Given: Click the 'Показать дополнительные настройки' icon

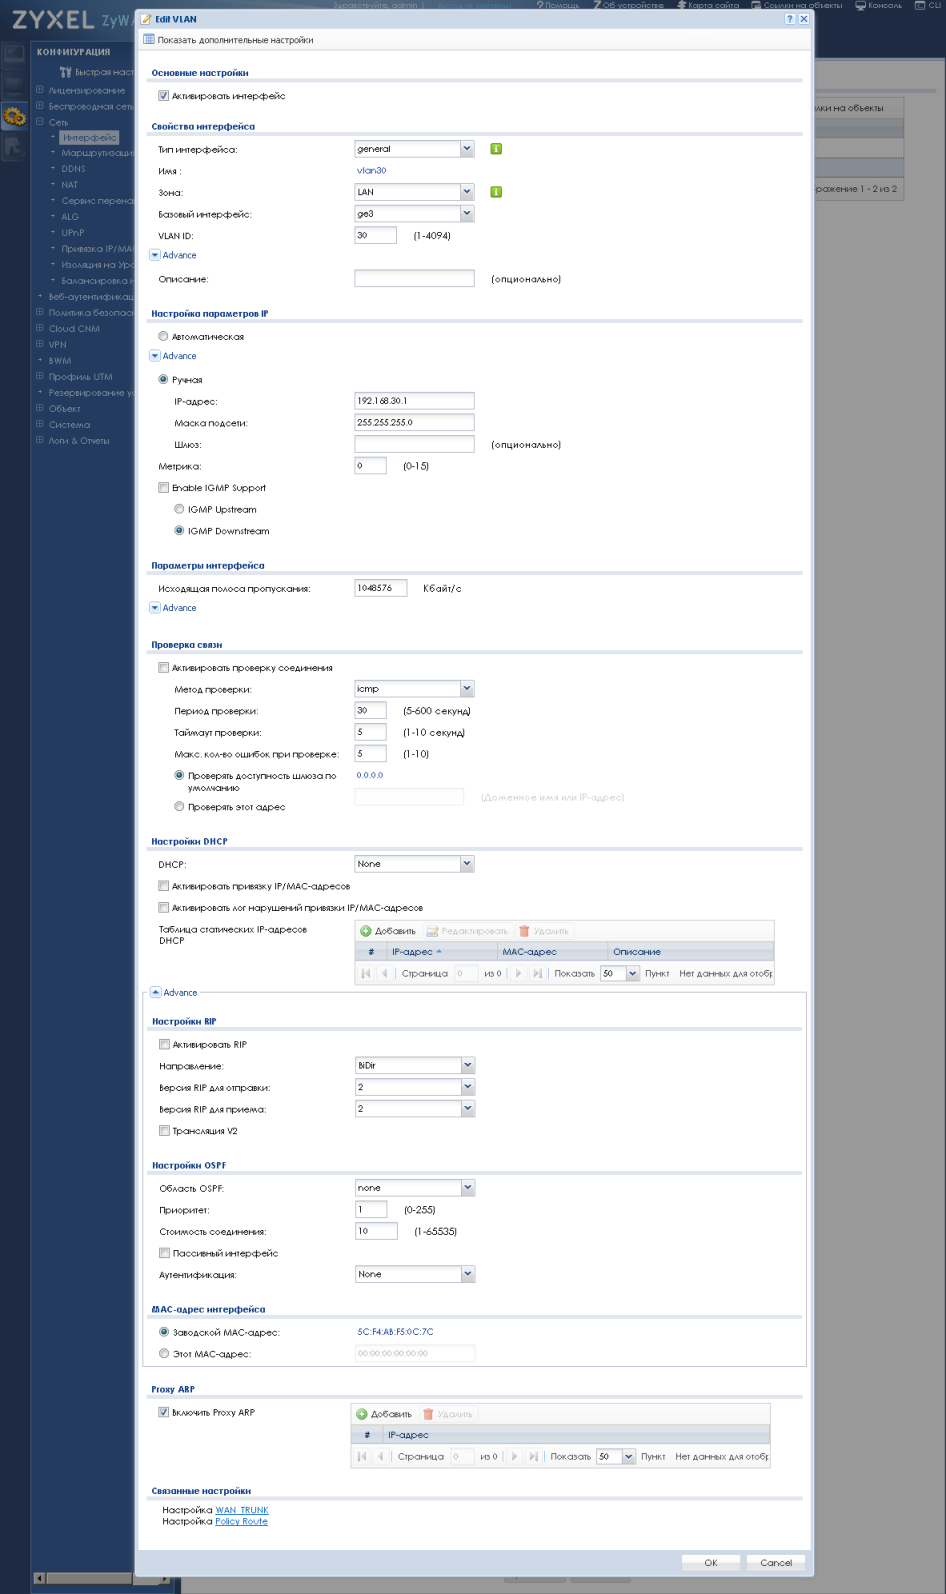Looking at the screenshot, I should click(149, 40).
